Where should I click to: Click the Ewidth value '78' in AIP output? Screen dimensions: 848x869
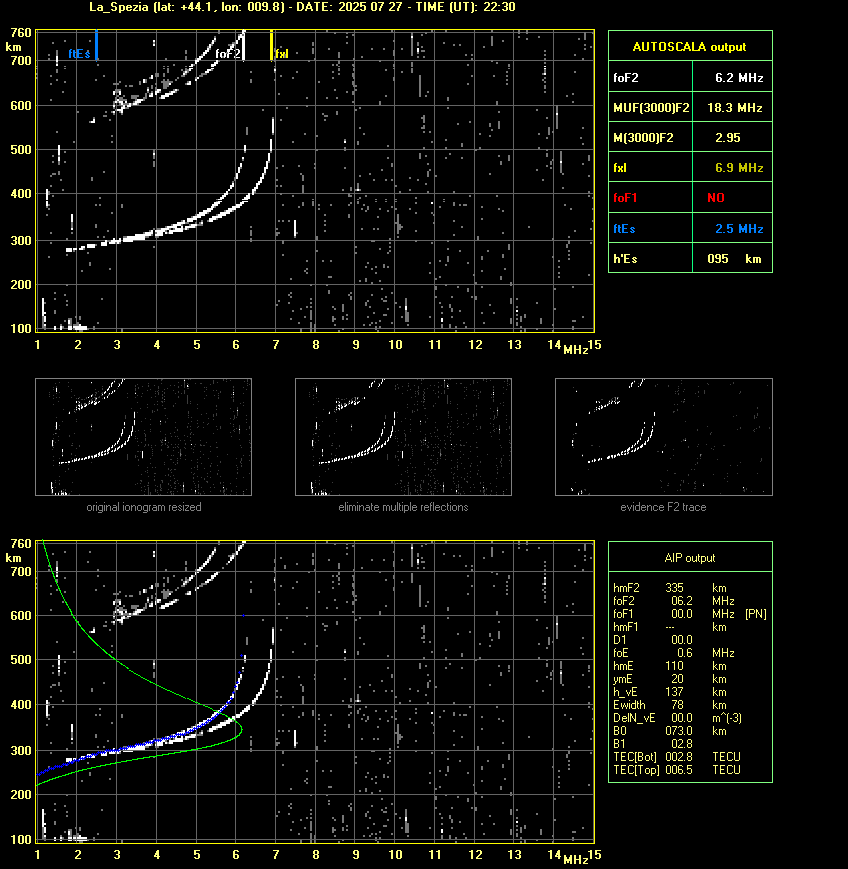677,705
